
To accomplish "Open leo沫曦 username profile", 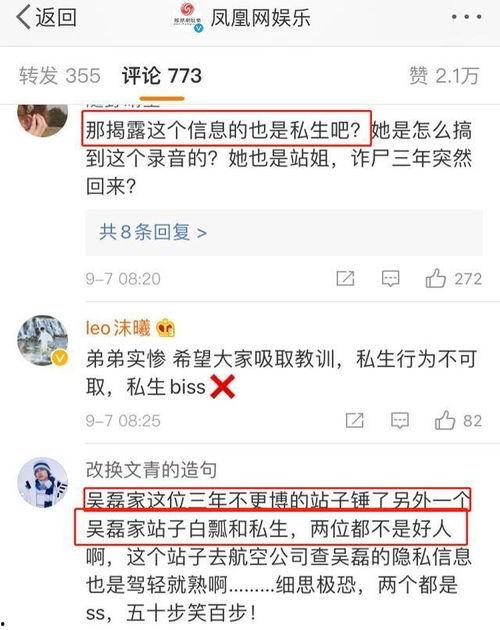I will pos(118,328).
